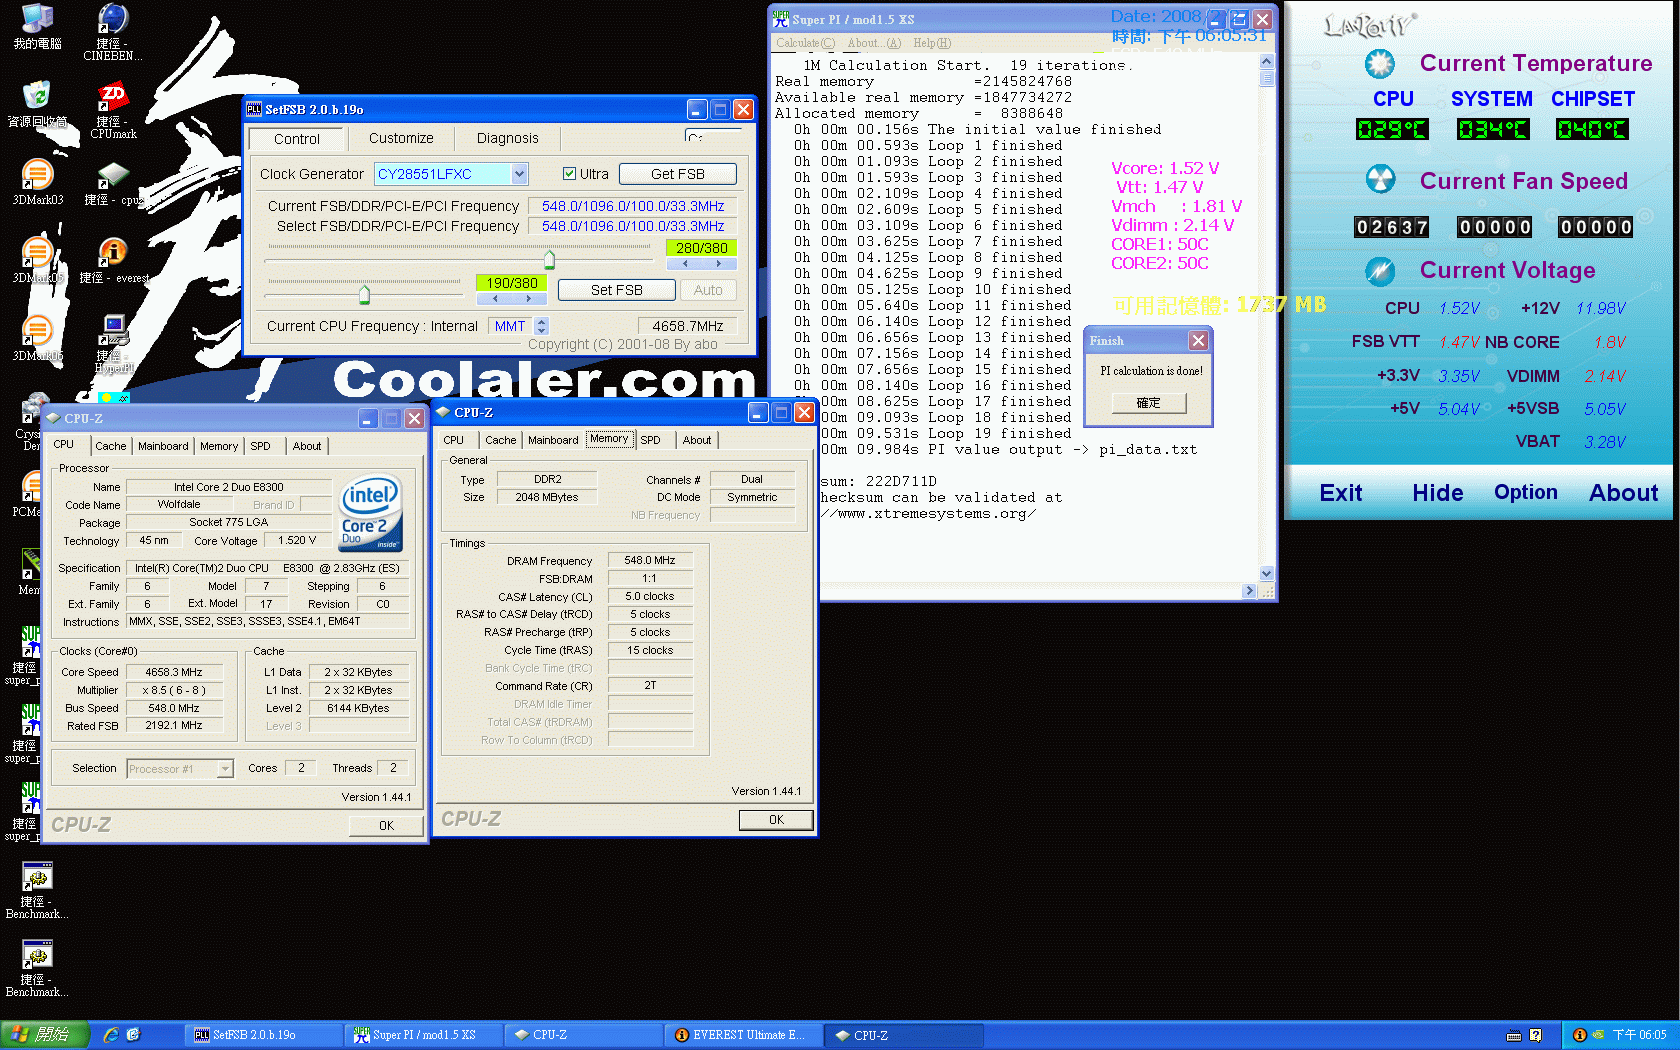Click the Current Voltage icon
The height and width of the screenshot is (1050, 1680).
click(1380, 270)
